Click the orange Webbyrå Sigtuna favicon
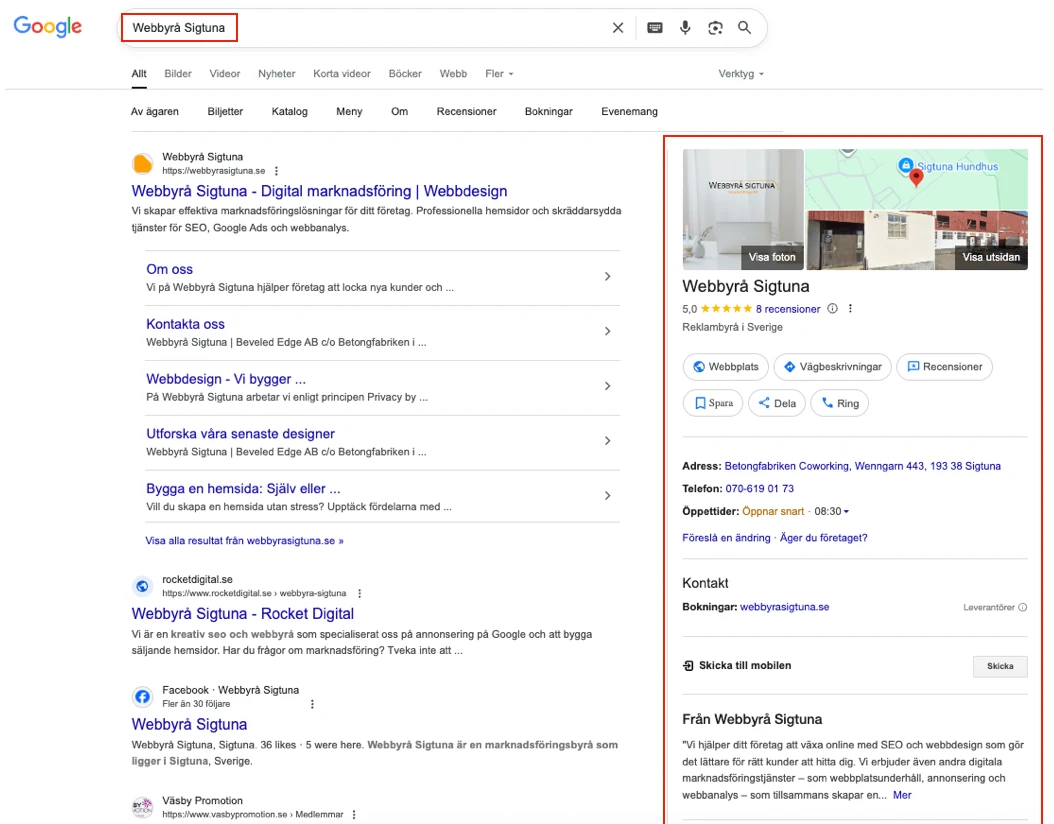1054x824 pixels. tap(143, 163)
